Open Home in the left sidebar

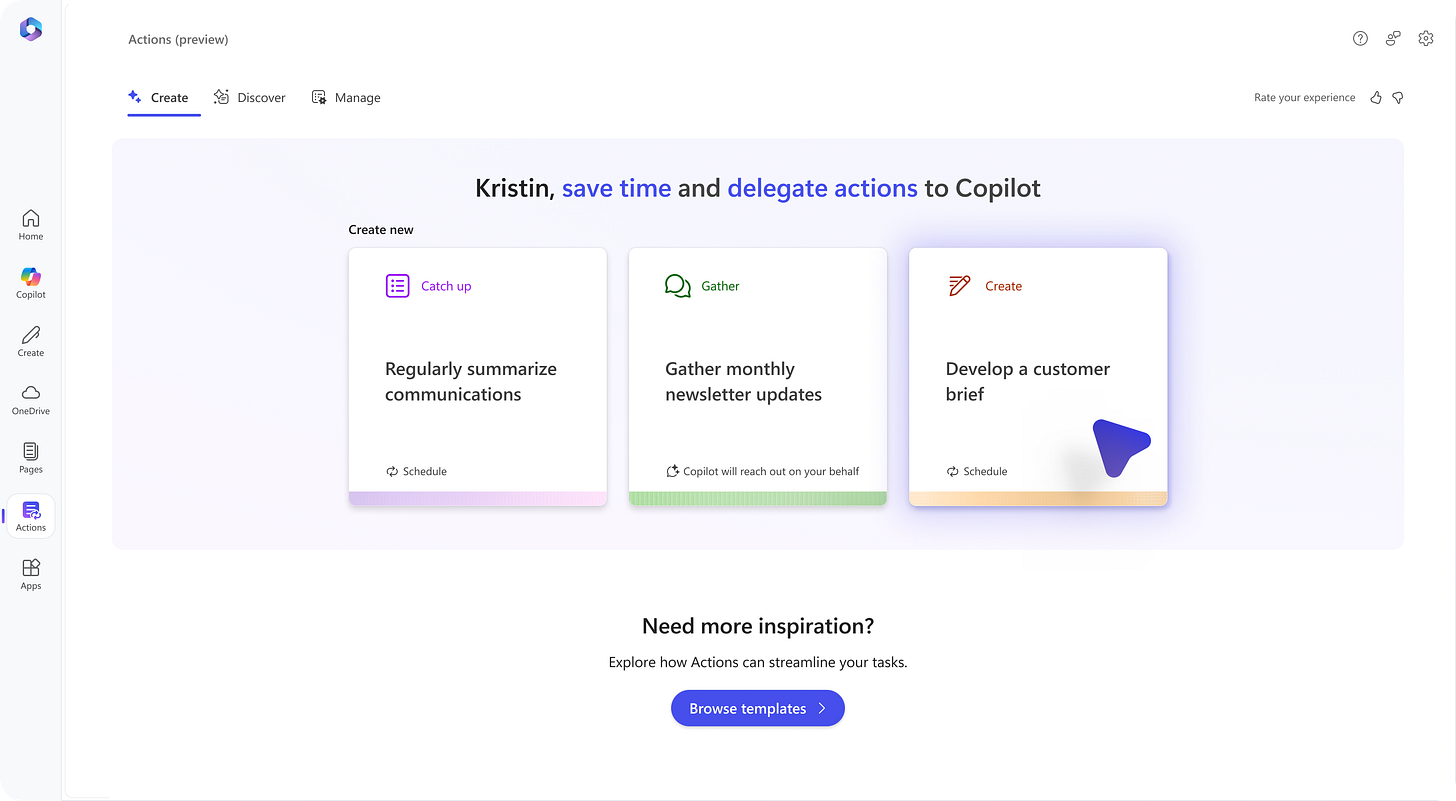pos(31,225)
